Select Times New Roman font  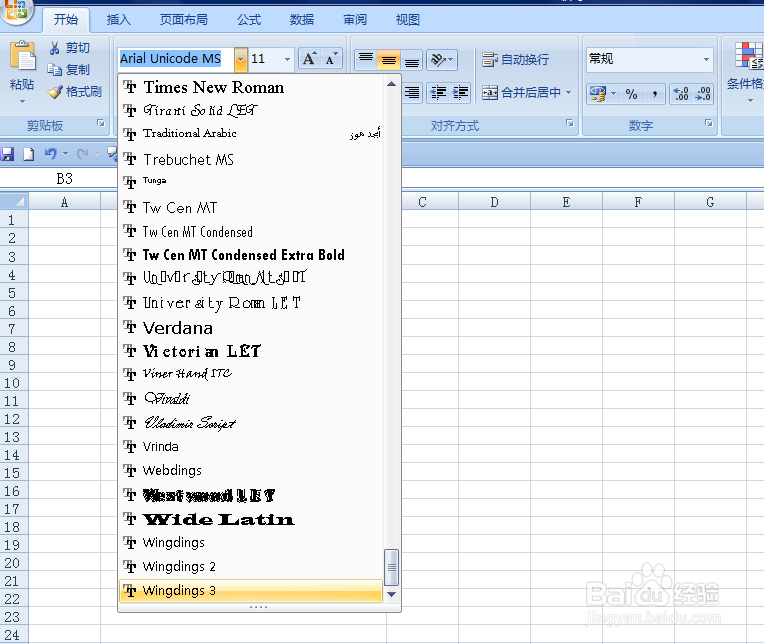(x=251, y=88)
